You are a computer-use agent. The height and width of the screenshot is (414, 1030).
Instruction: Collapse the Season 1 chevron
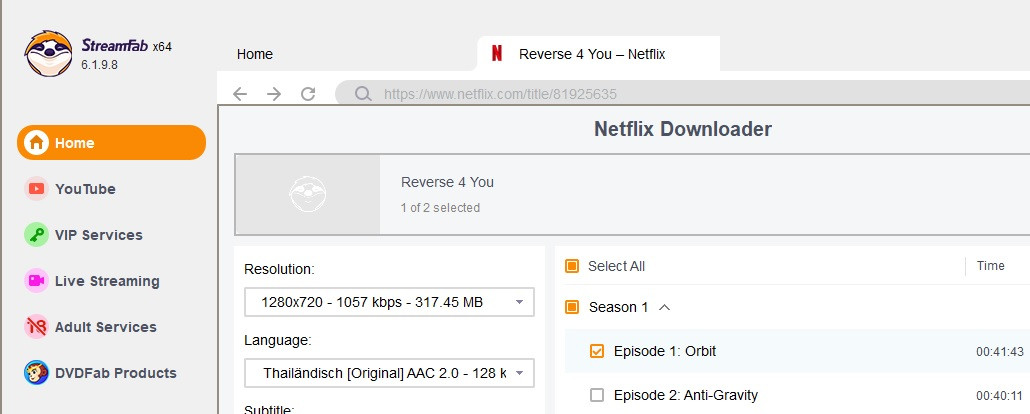click(x=664, y=307)
